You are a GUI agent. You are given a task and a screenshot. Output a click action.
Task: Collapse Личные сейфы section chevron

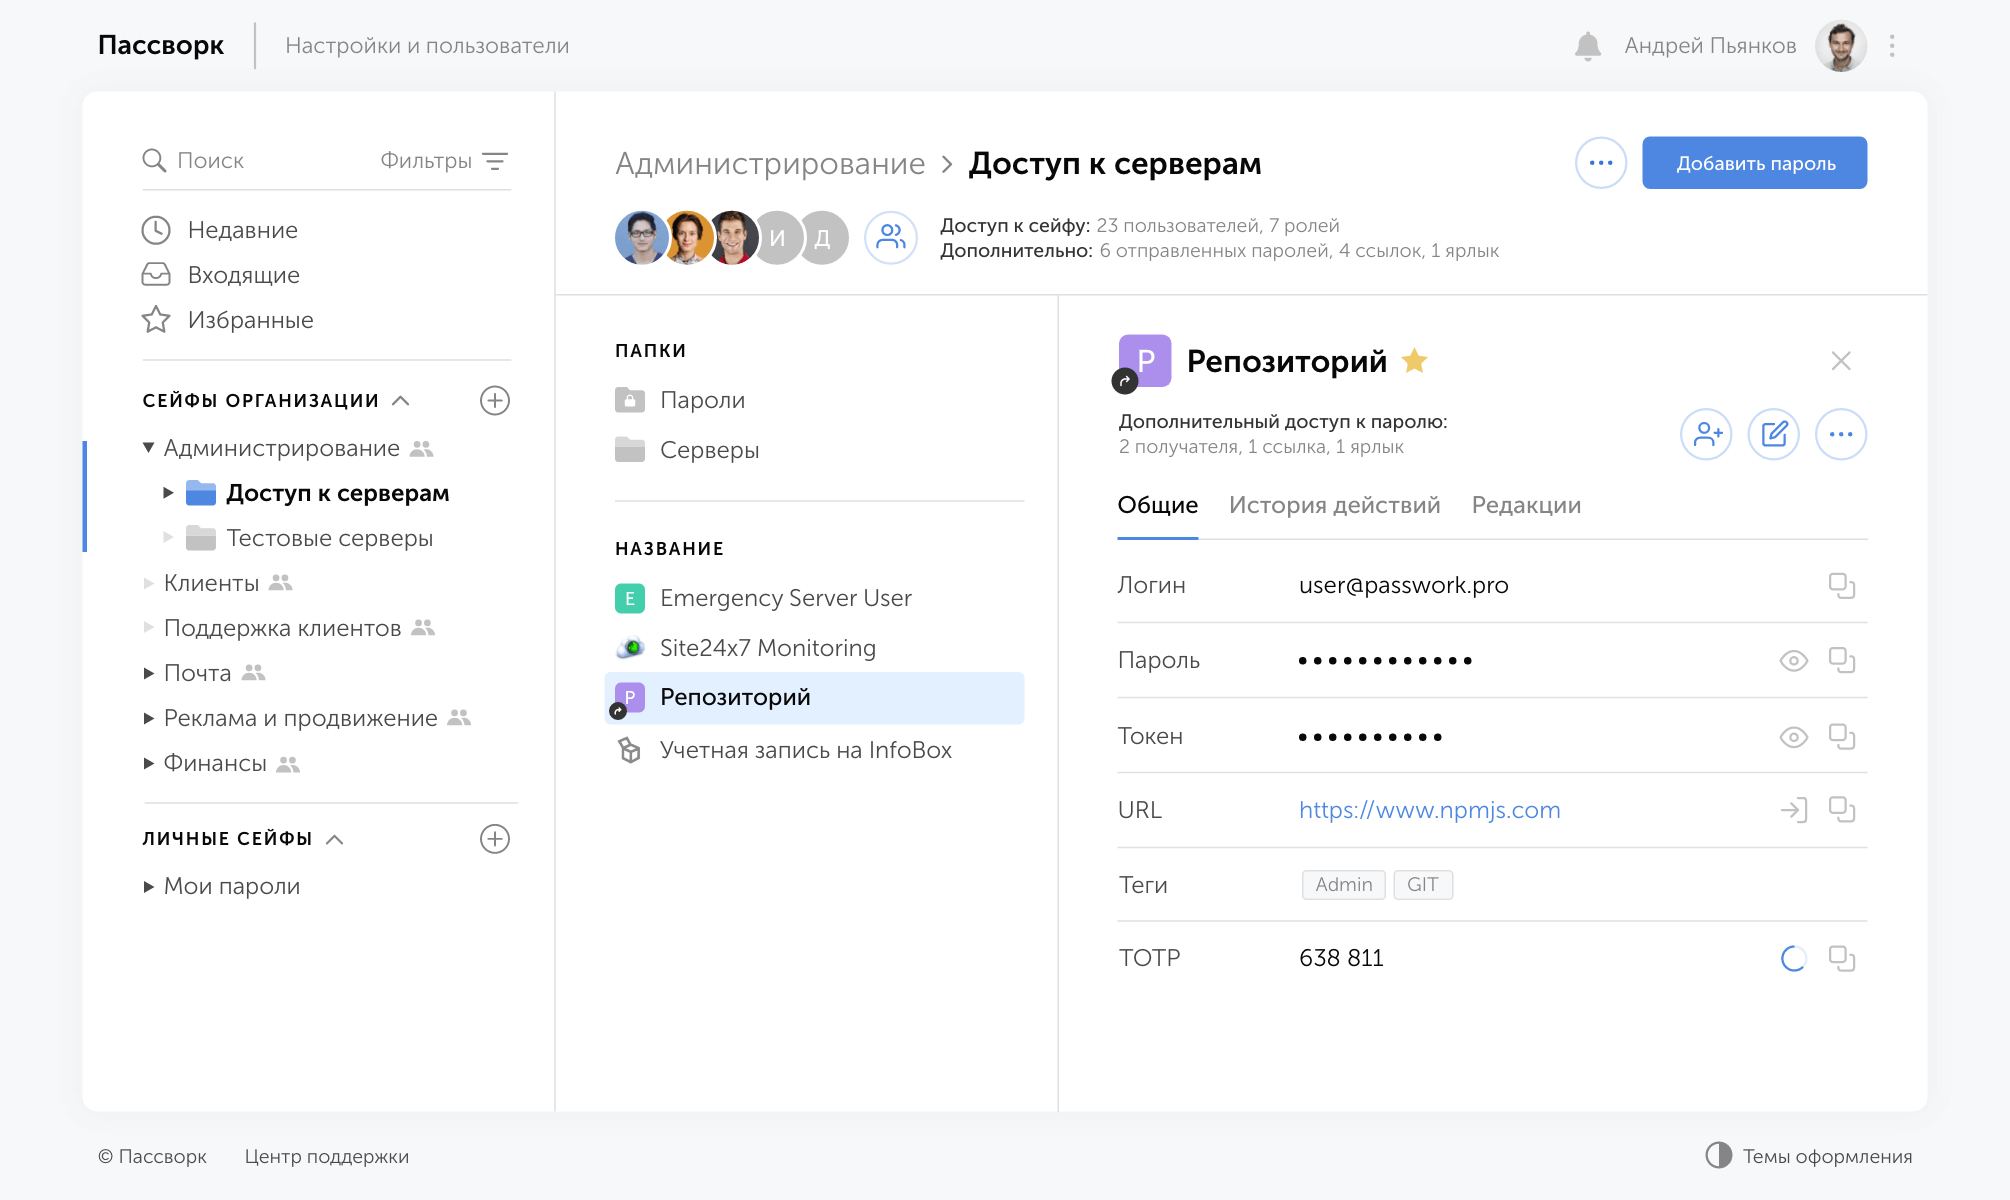tap(335, 839)
